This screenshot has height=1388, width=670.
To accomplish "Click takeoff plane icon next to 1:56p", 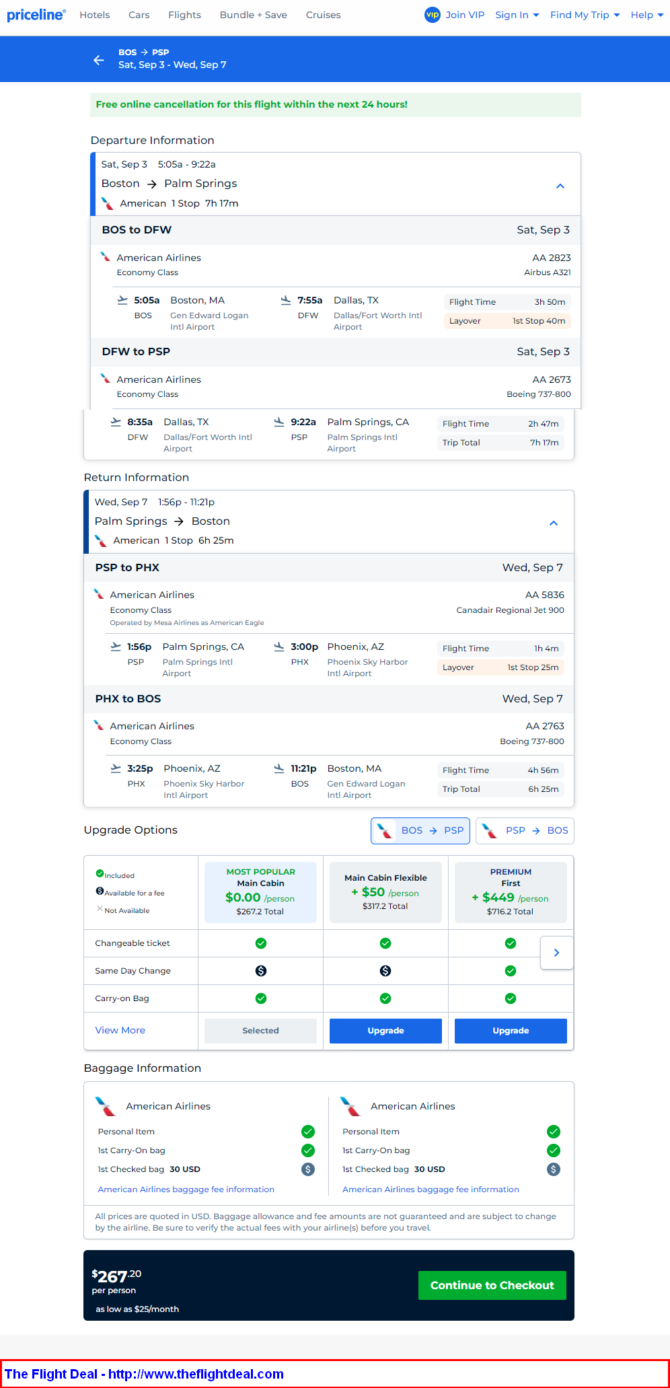I will pyautogui.click(x=116, y=646).
